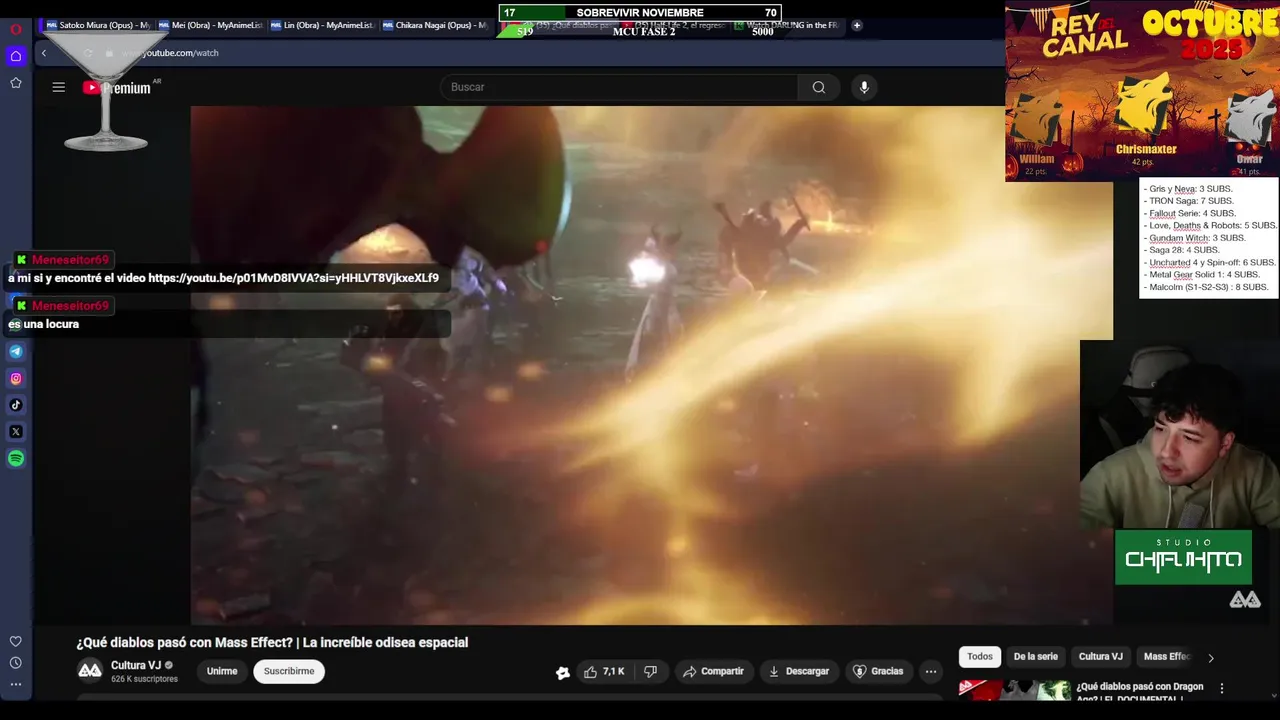Viewport: 1280px width, 720px height.
Task: Click Chrismaxter name on Rey del Canal banner
Action: tap(1146, 150)
